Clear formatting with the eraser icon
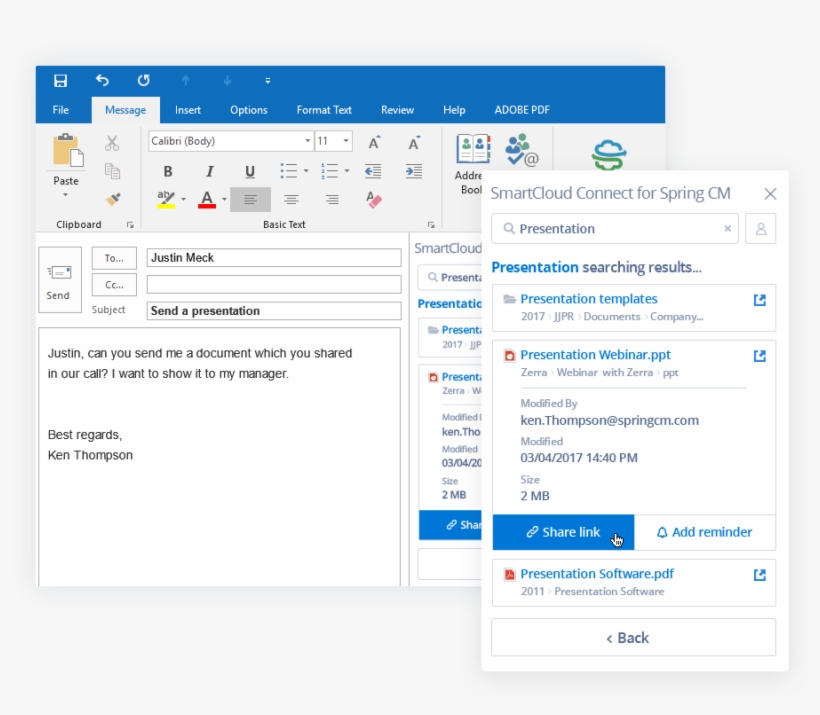 click(372, 200)
